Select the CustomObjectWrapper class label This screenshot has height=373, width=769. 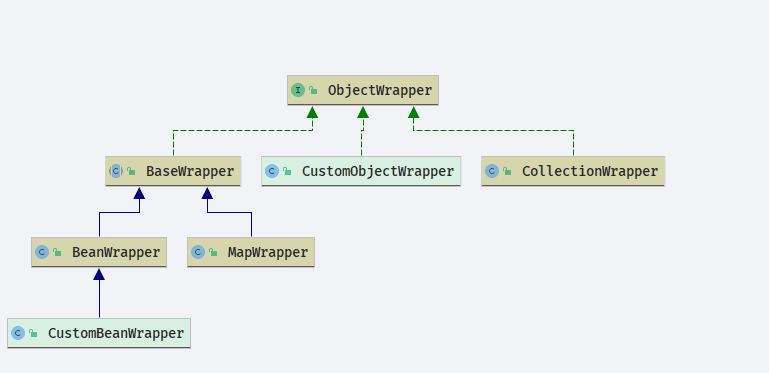[x=378, y=172]
